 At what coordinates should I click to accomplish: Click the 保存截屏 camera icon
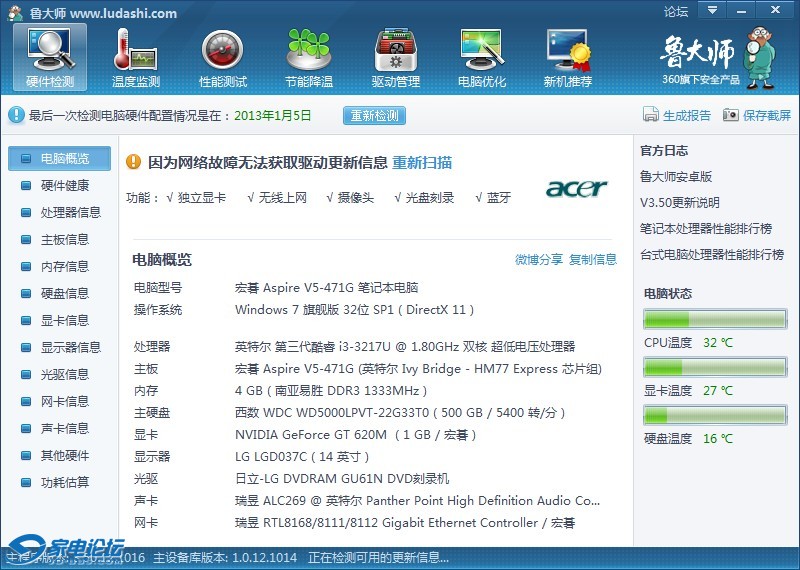(731, 115)
